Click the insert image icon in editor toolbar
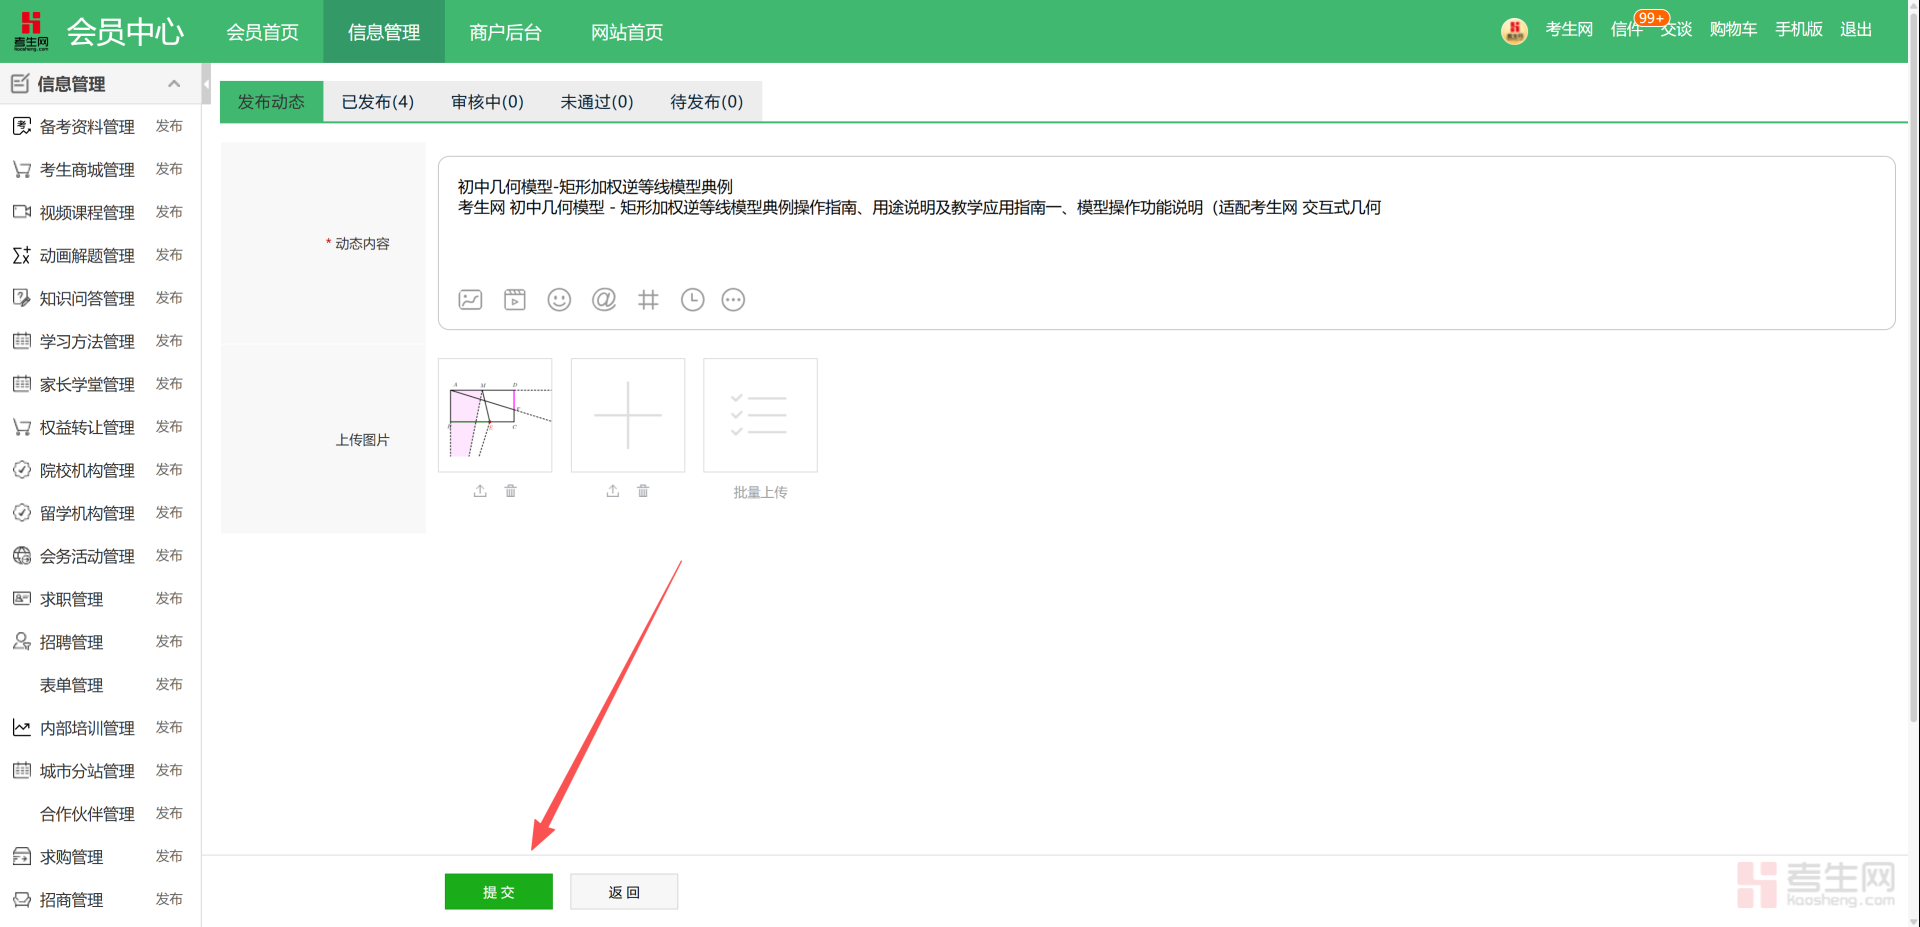Screen dimensions: 1920x927 (470, 300)
